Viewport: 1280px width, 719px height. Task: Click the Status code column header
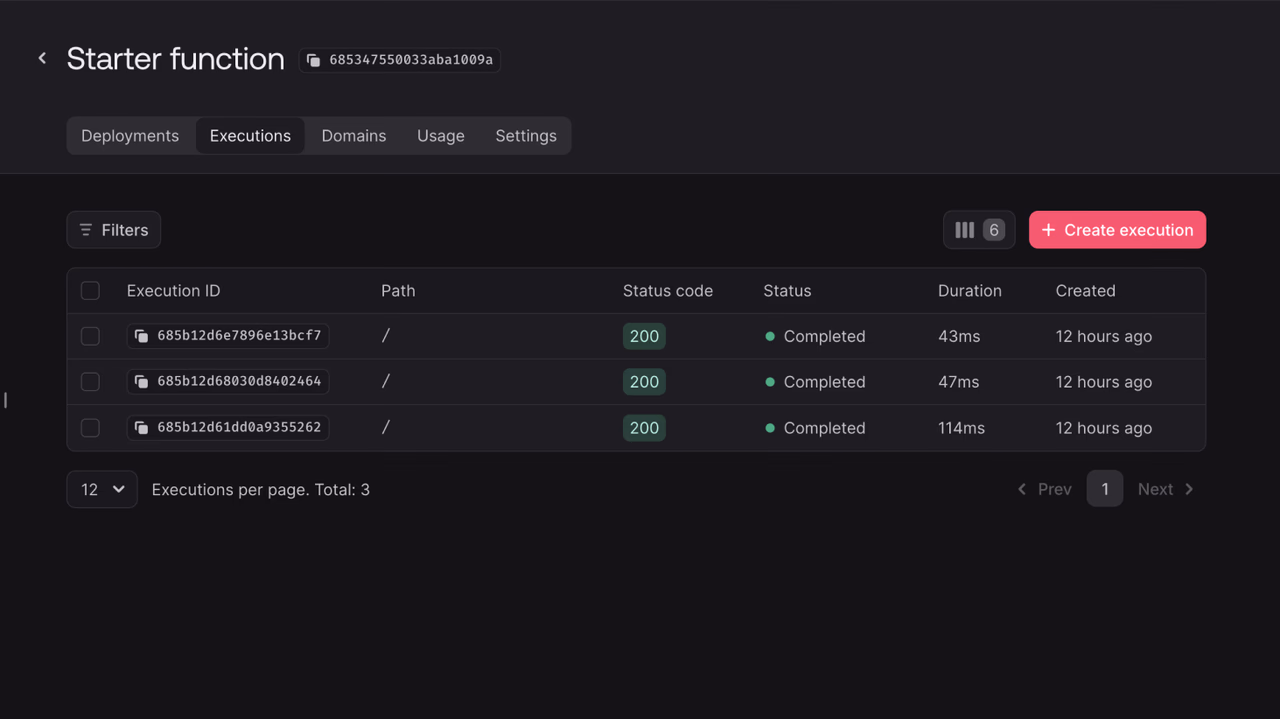click(x=668, y=291)
